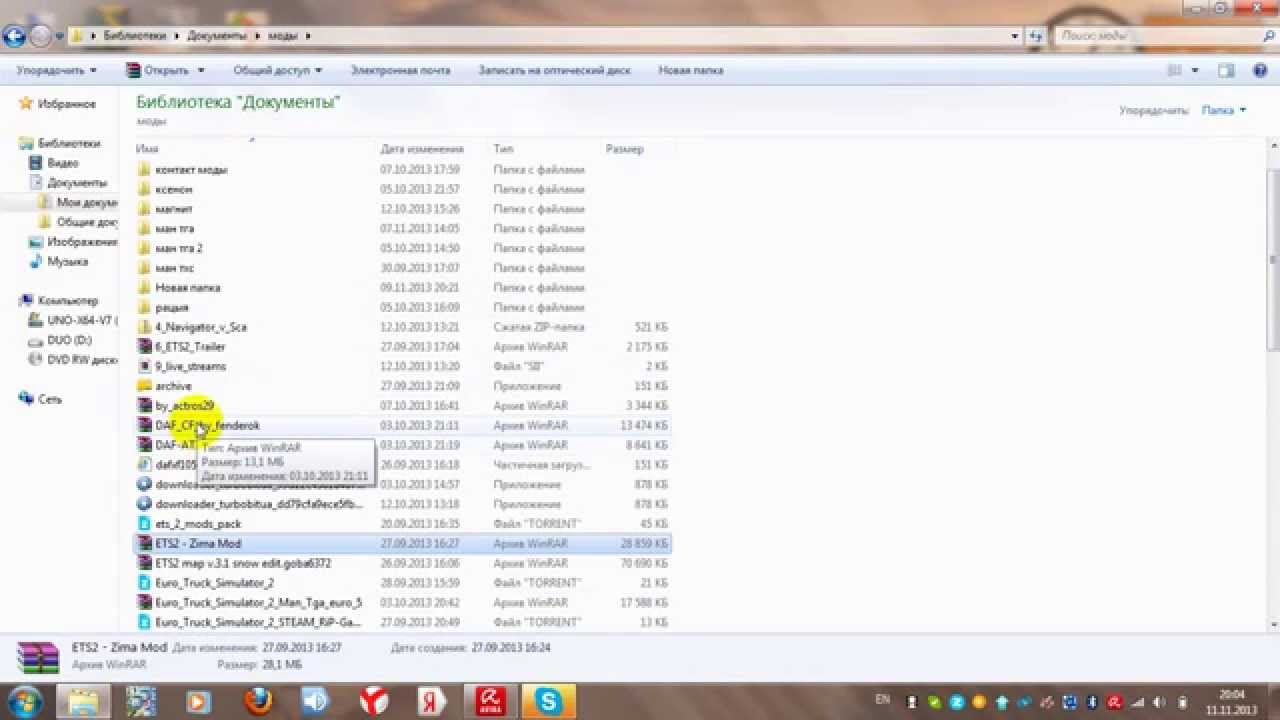The width and height of the screenshot is (1280, 720).
Task: Select Компьютер in the navigation pane
Action: tap(68, 300)
